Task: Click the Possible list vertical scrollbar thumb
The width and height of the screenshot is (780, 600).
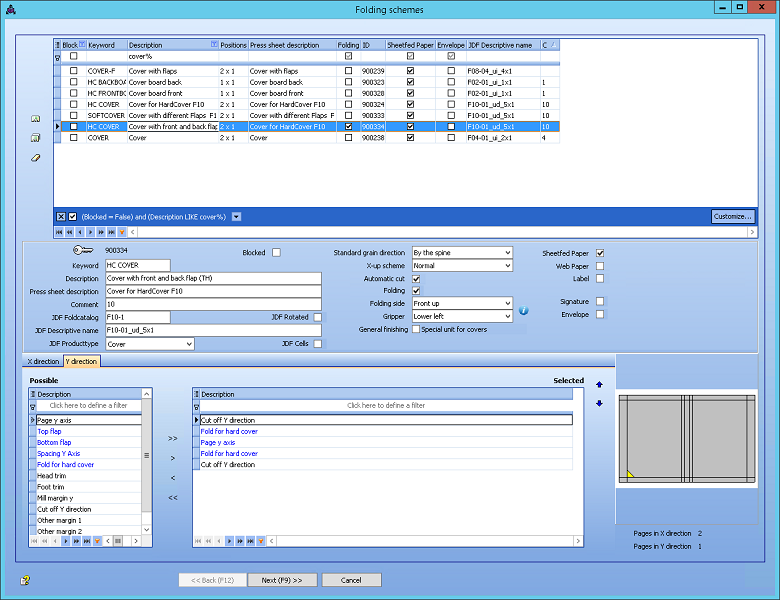Action: pos(147,455)
